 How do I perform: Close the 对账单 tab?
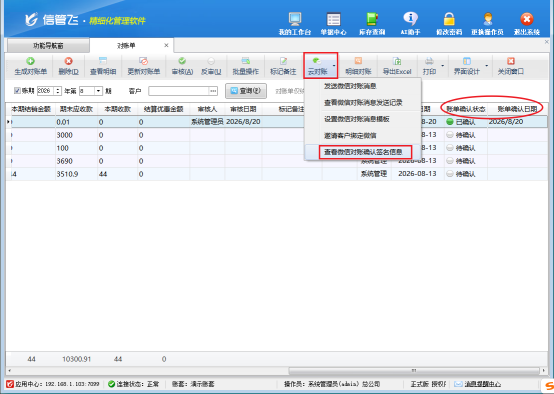pyautogui.click(x=166, y=45)
